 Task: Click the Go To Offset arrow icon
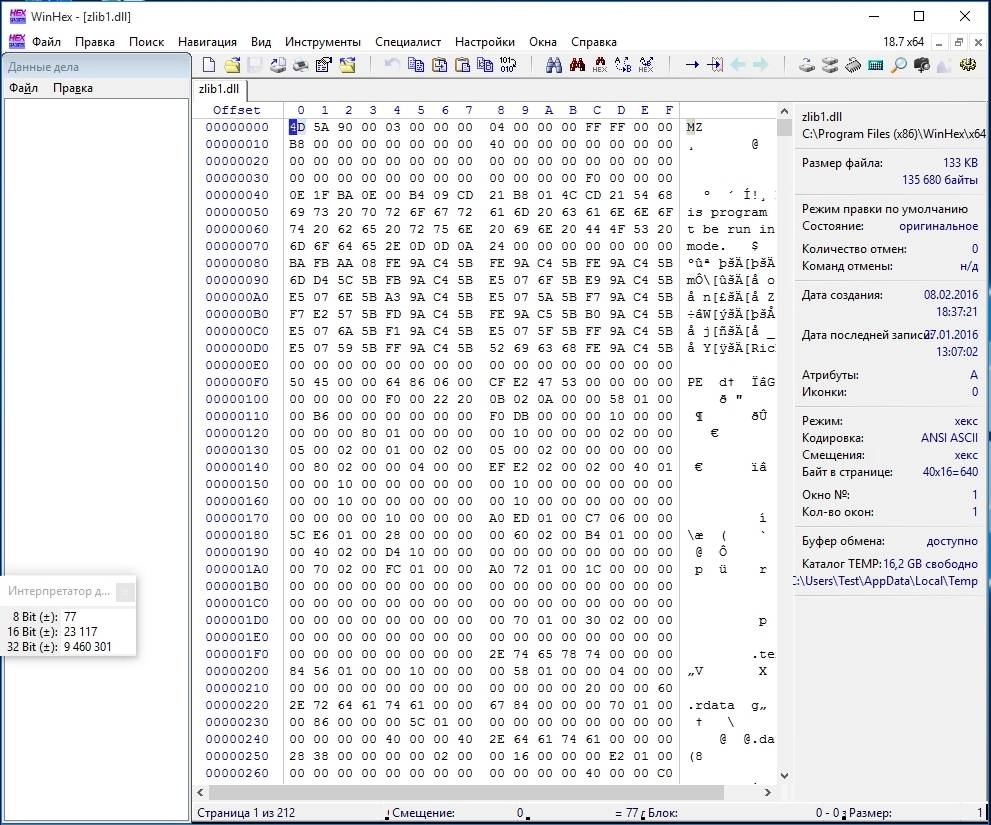coord(693,64)
